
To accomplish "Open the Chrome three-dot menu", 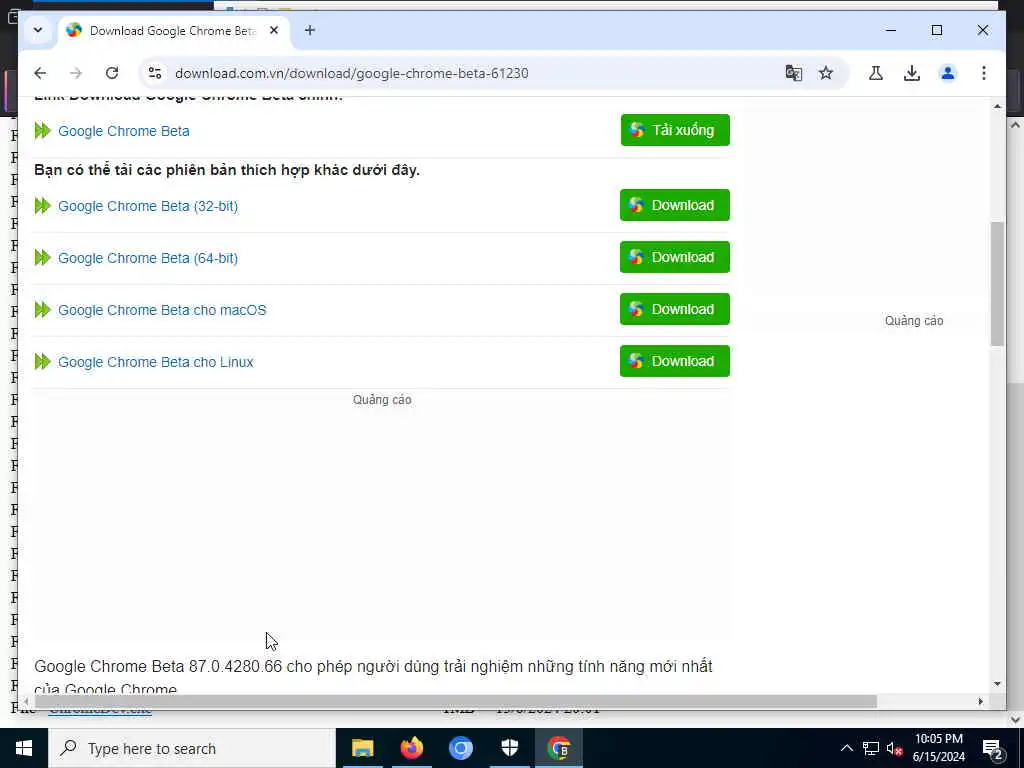I will pos(984,73).
